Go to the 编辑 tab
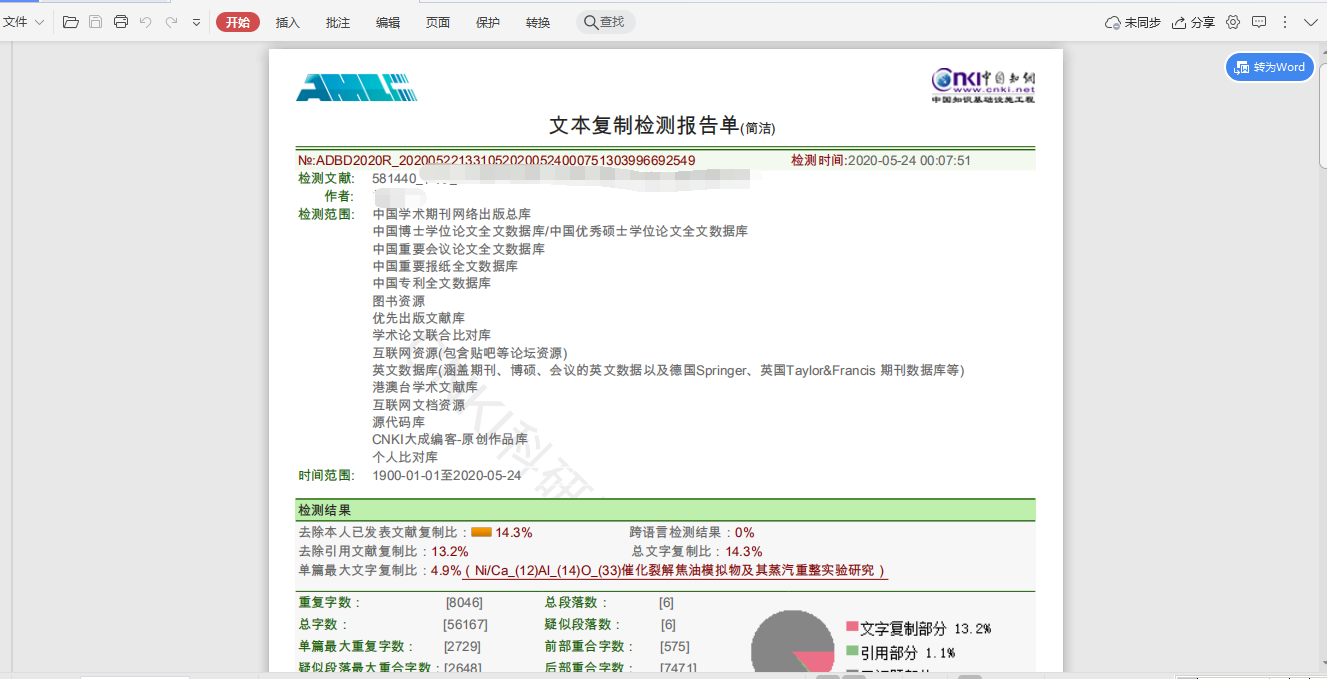 click(388, 22)
